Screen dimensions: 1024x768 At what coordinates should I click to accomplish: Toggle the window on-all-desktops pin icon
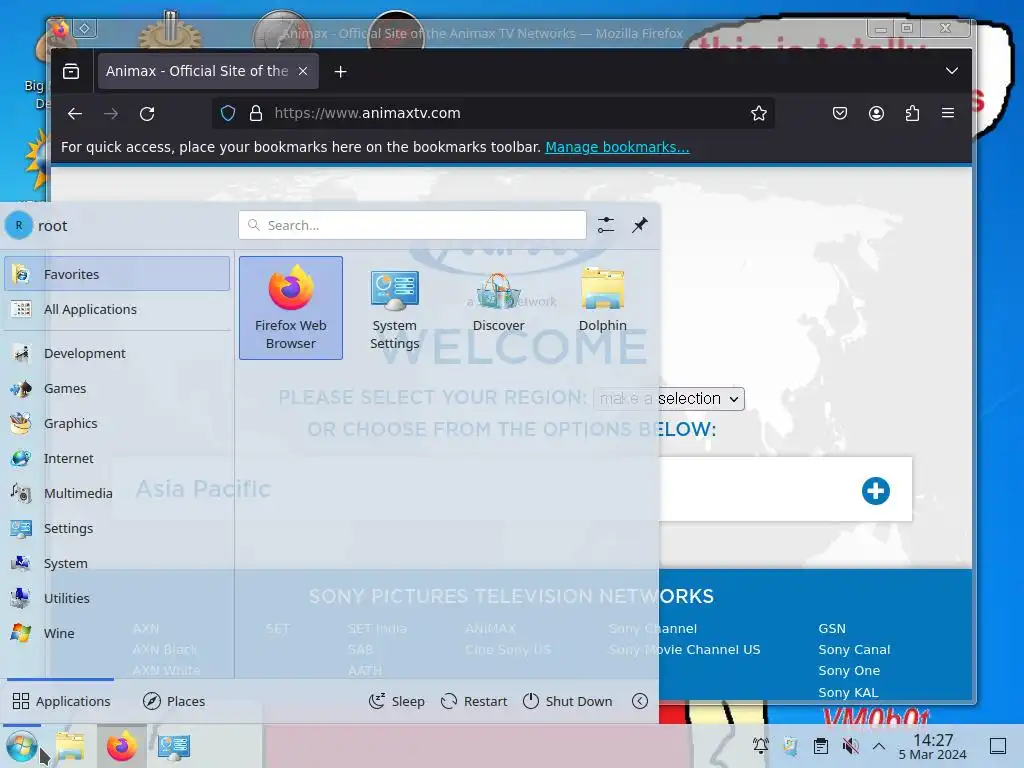tap(85, 28)
